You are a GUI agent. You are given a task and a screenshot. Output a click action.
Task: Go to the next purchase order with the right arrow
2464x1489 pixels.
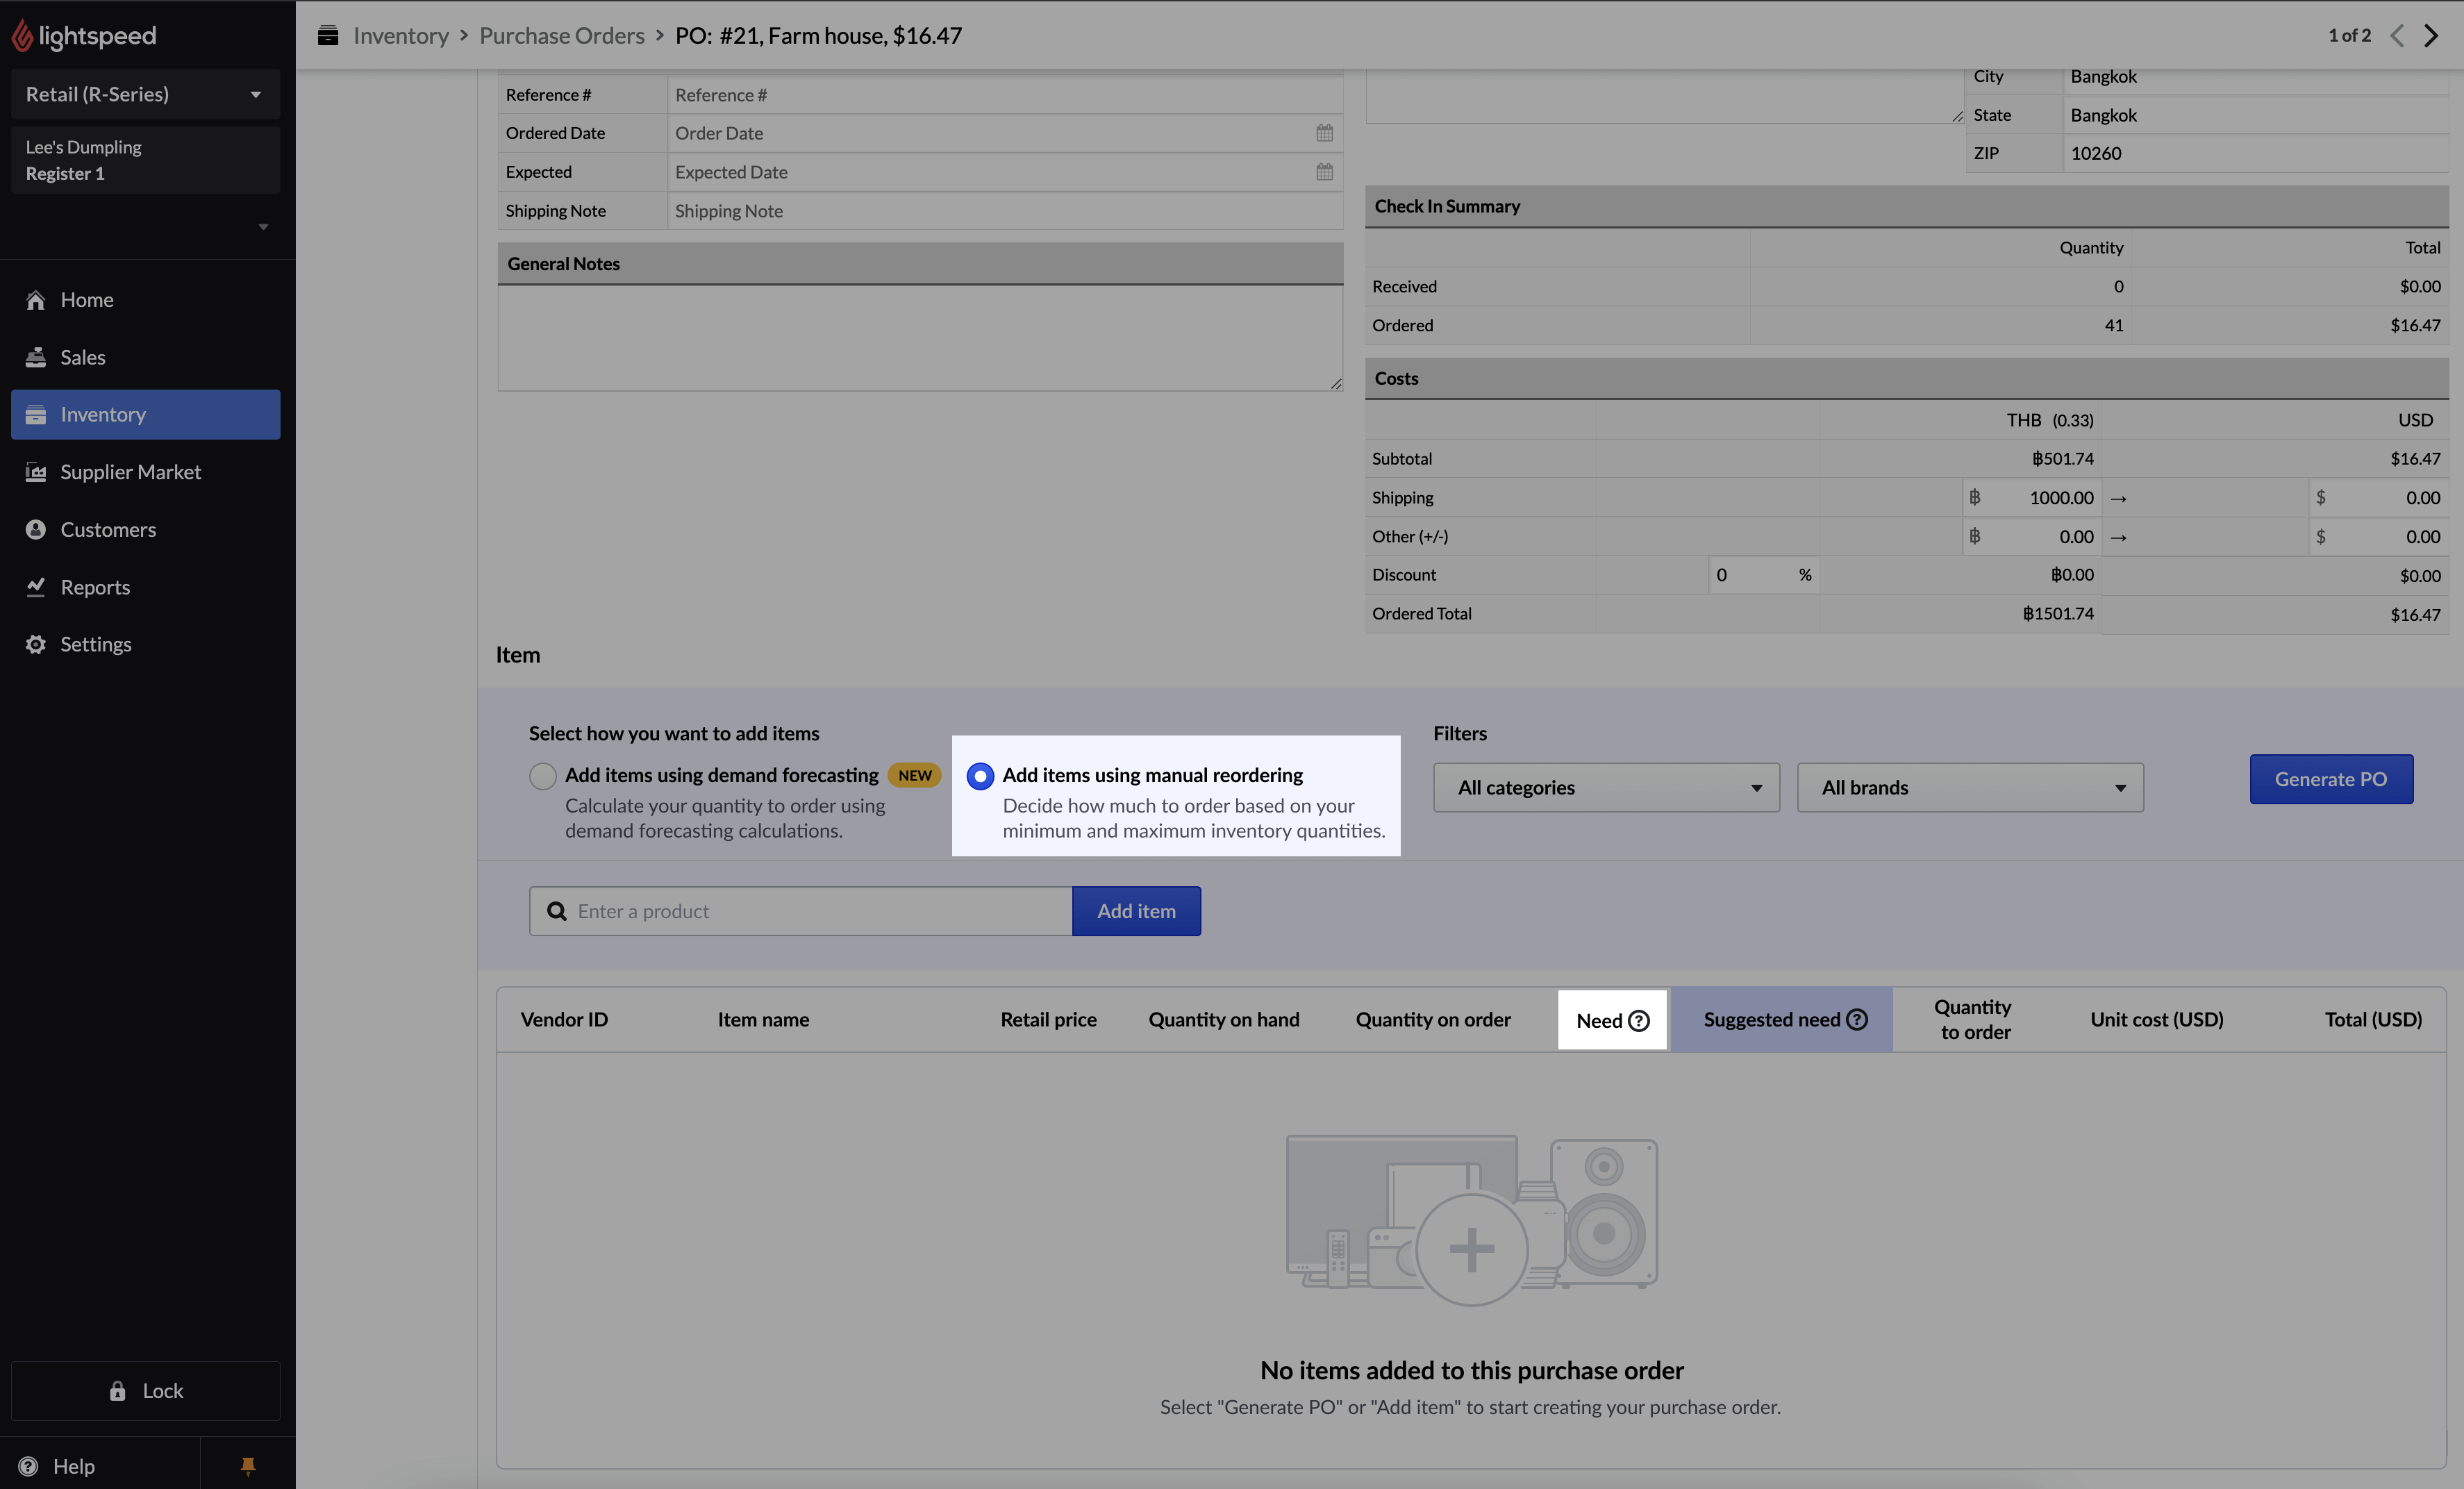pyautogui.click(x=2432, y=35)
